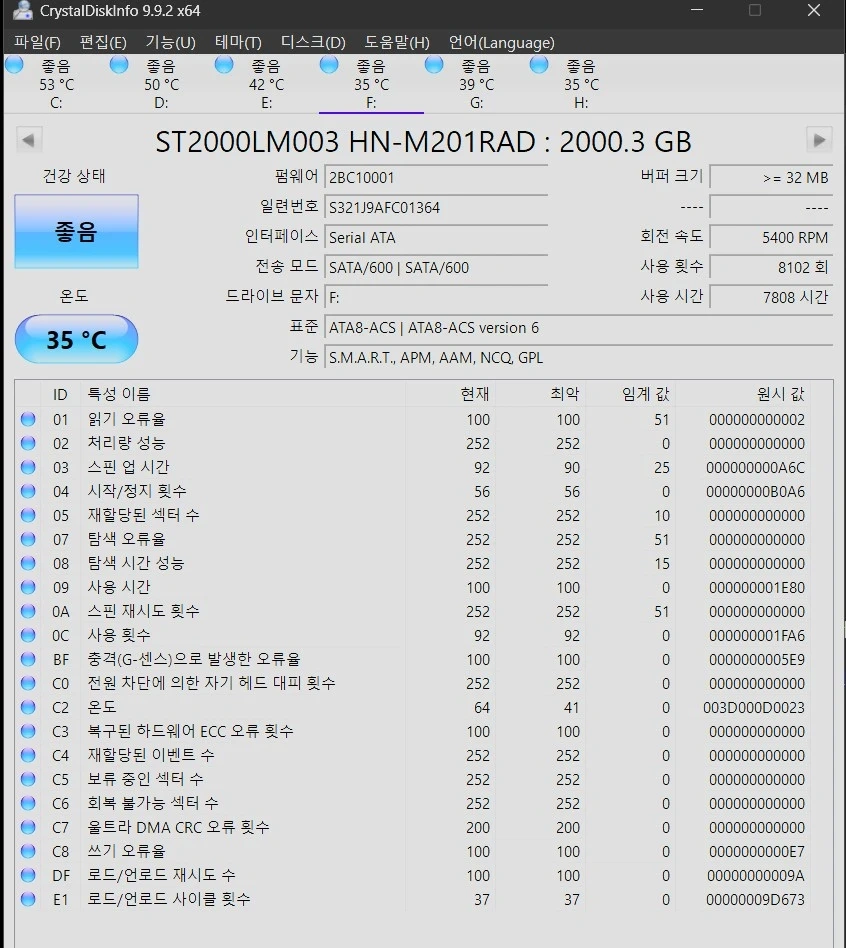Click status icon of C0 헤드 대피 횟수 row

point(28,683)
